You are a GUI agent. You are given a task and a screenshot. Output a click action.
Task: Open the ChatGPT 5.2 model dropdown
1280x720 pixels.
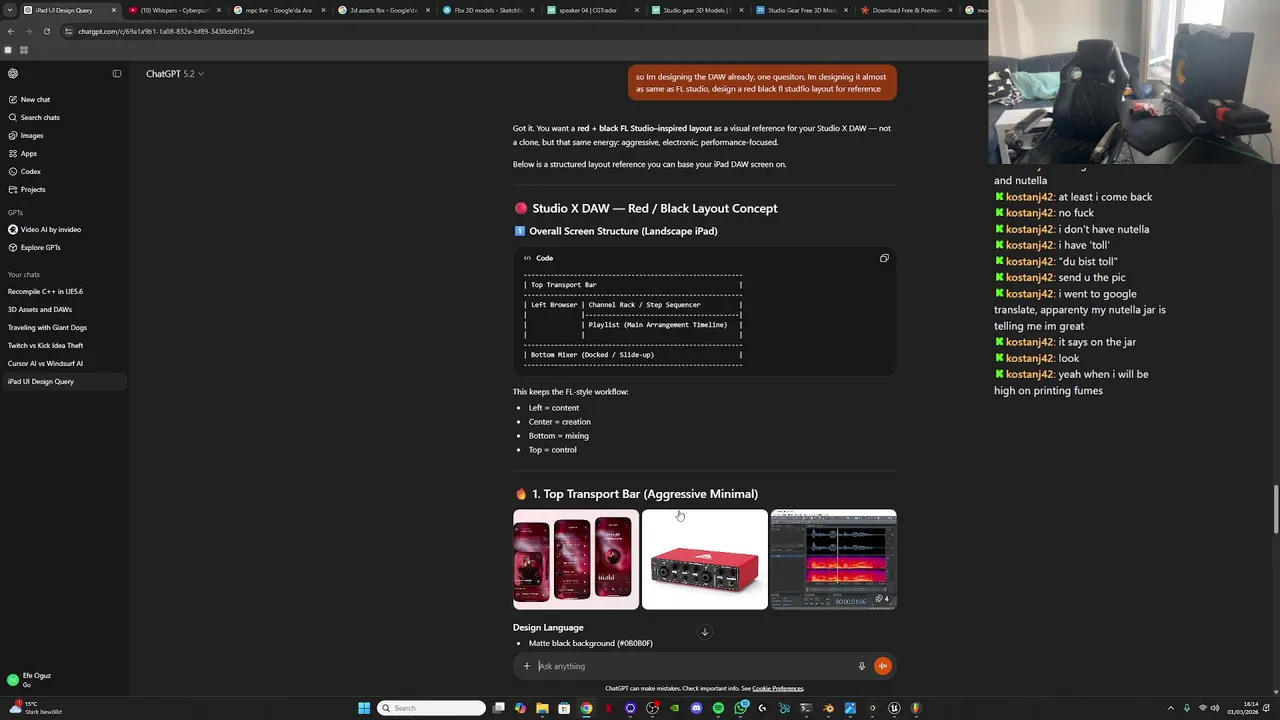click(x=175, y=74)
